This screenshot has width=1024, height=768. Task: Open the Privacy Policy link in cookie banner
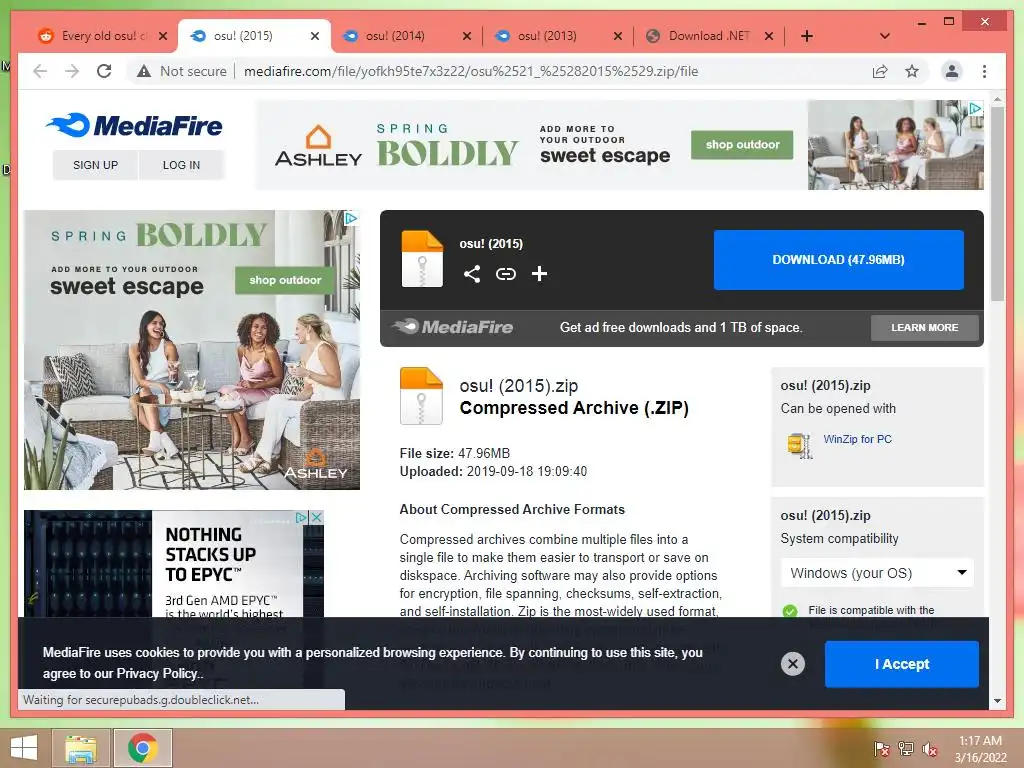[157, 674]
